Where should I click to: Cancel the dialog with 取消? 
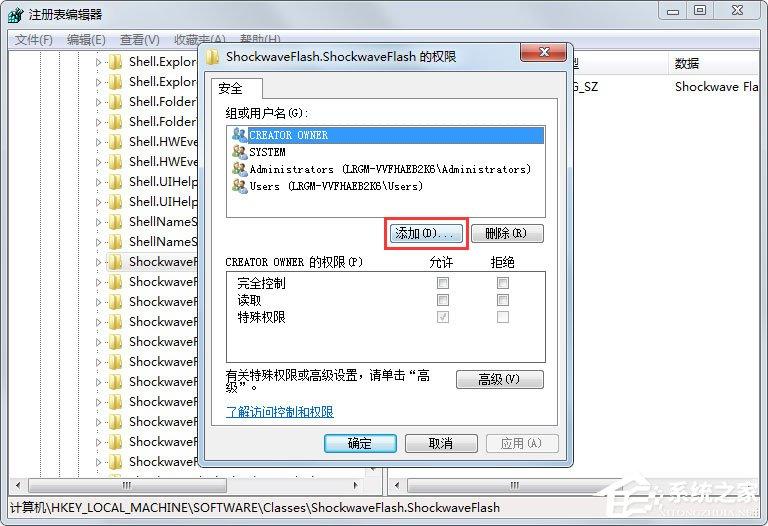coord(441,443)
